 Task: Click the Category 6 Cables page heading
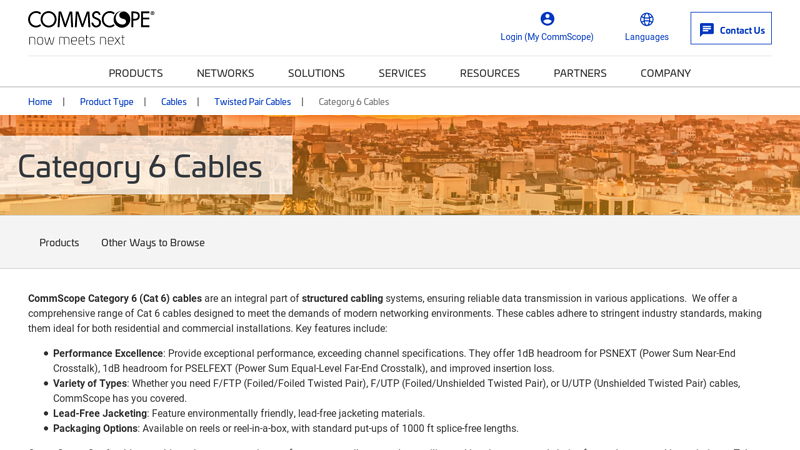140,167
